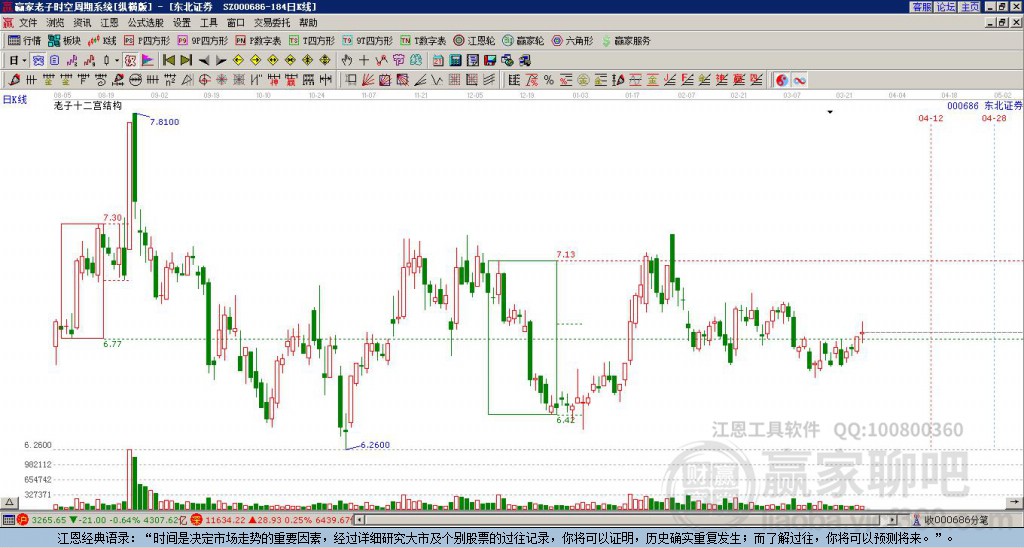Image resolution: width=1024 pixels, height=548 pixels.
Task: Open 赢家服务 with the dollar icon
Action: pyautogui.click(x=626, y=40)
